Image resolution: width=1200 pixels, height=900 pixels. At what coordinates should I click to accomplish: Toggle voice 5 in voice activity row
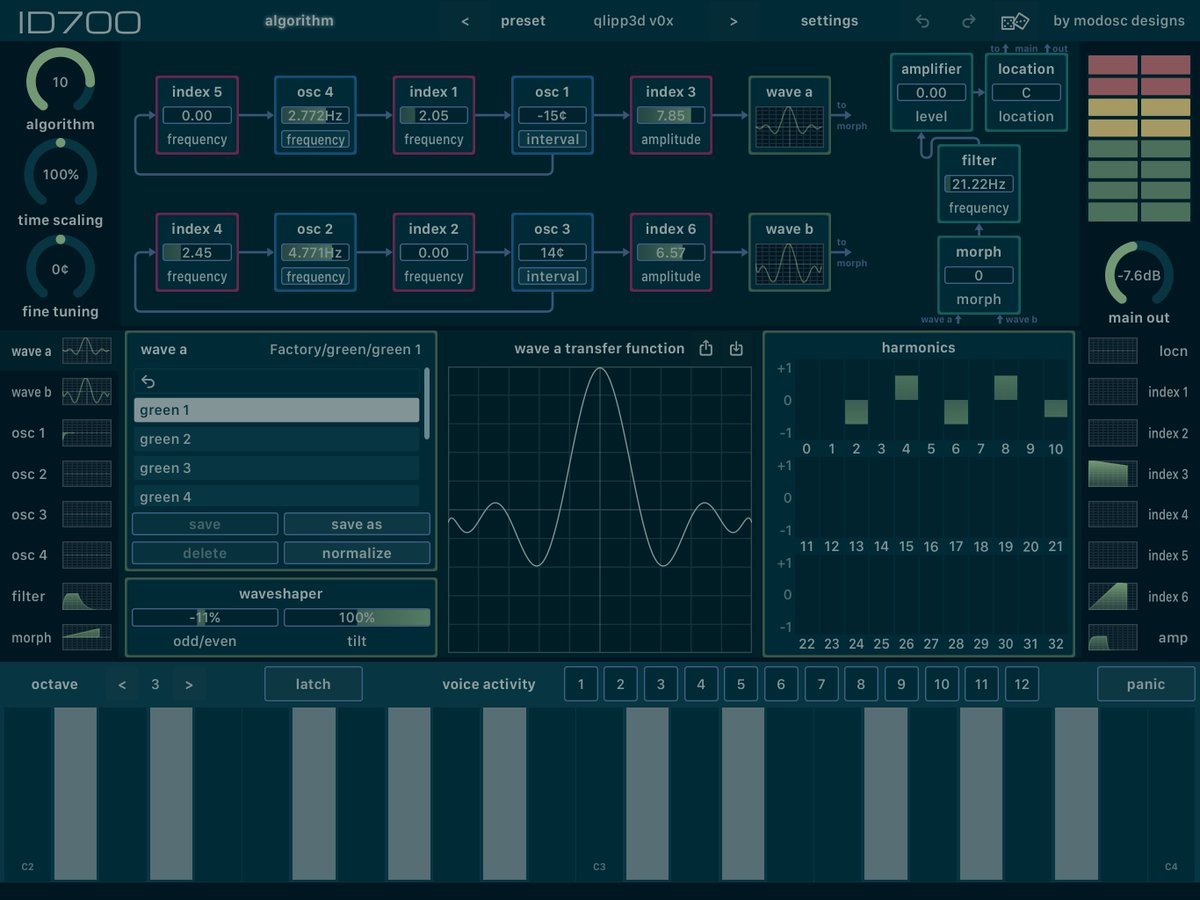coord(740,684)
